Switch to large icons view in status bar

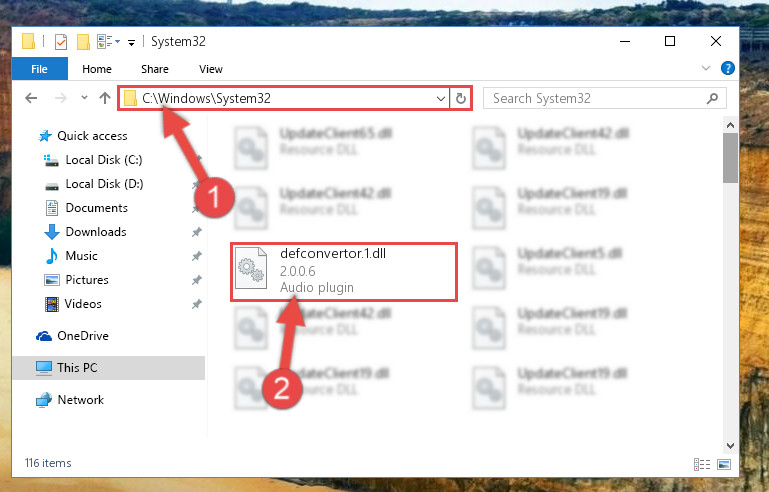coord(723,464)
